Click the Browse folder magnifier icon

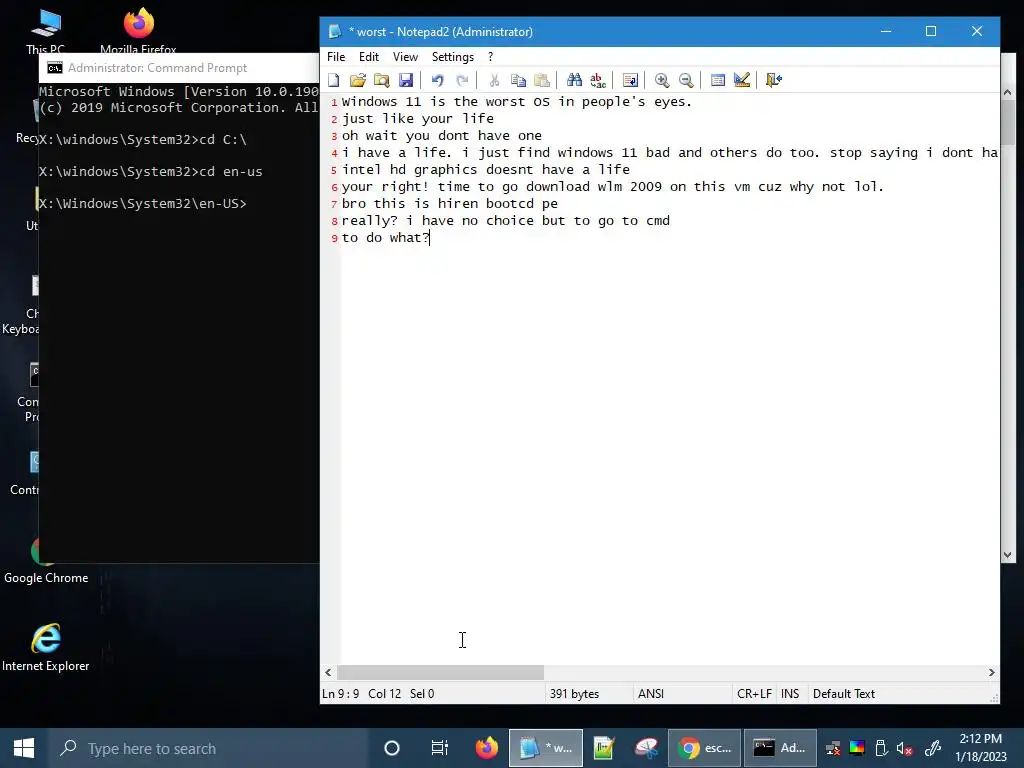[x=381, y=80]
